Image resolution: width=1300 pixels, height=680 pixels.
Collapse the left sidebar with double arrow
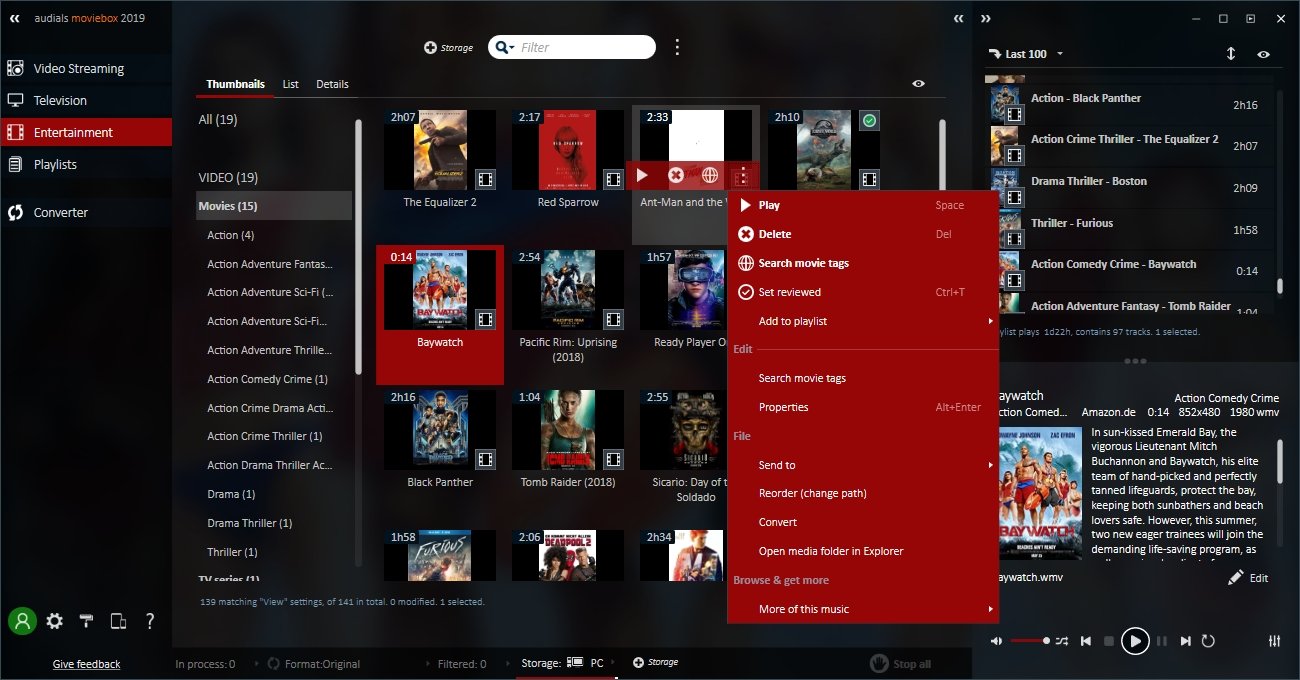pos(15,18)
